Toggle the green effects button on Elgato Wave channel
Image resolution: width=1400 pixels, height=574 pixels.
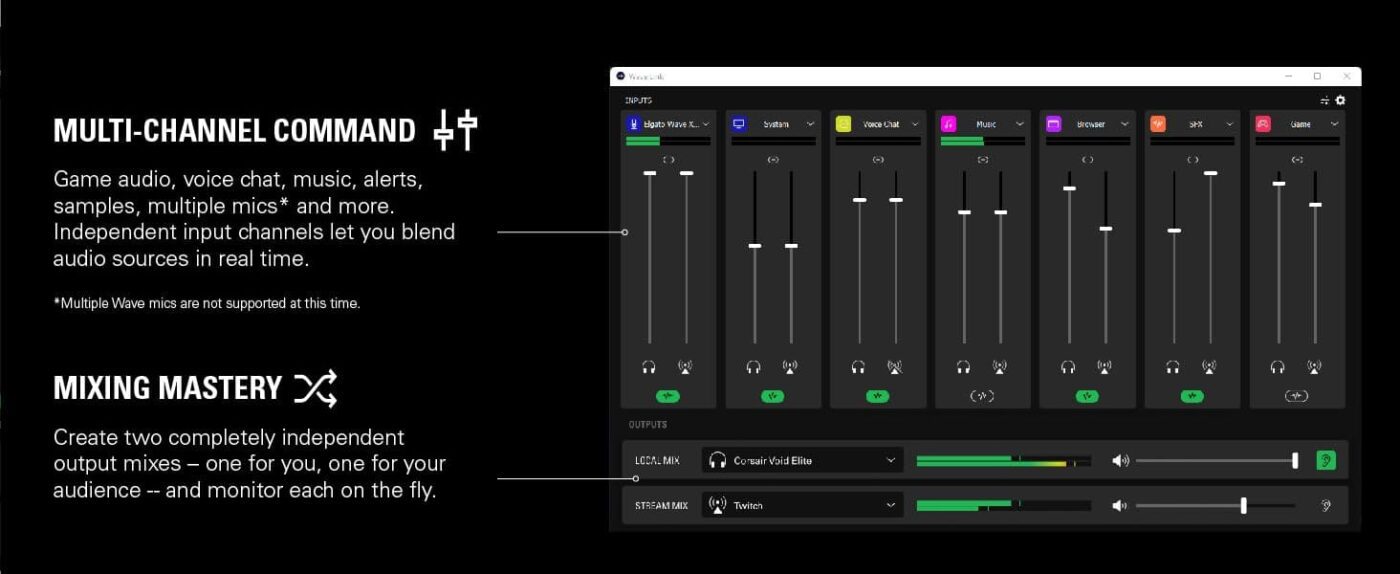coord(668,396)
